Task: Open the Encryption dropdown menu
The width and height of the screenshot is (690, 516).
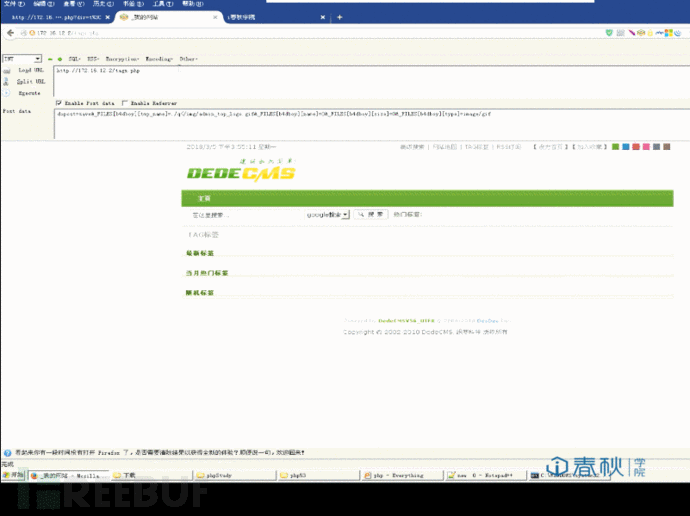Action: pos(122,59)
